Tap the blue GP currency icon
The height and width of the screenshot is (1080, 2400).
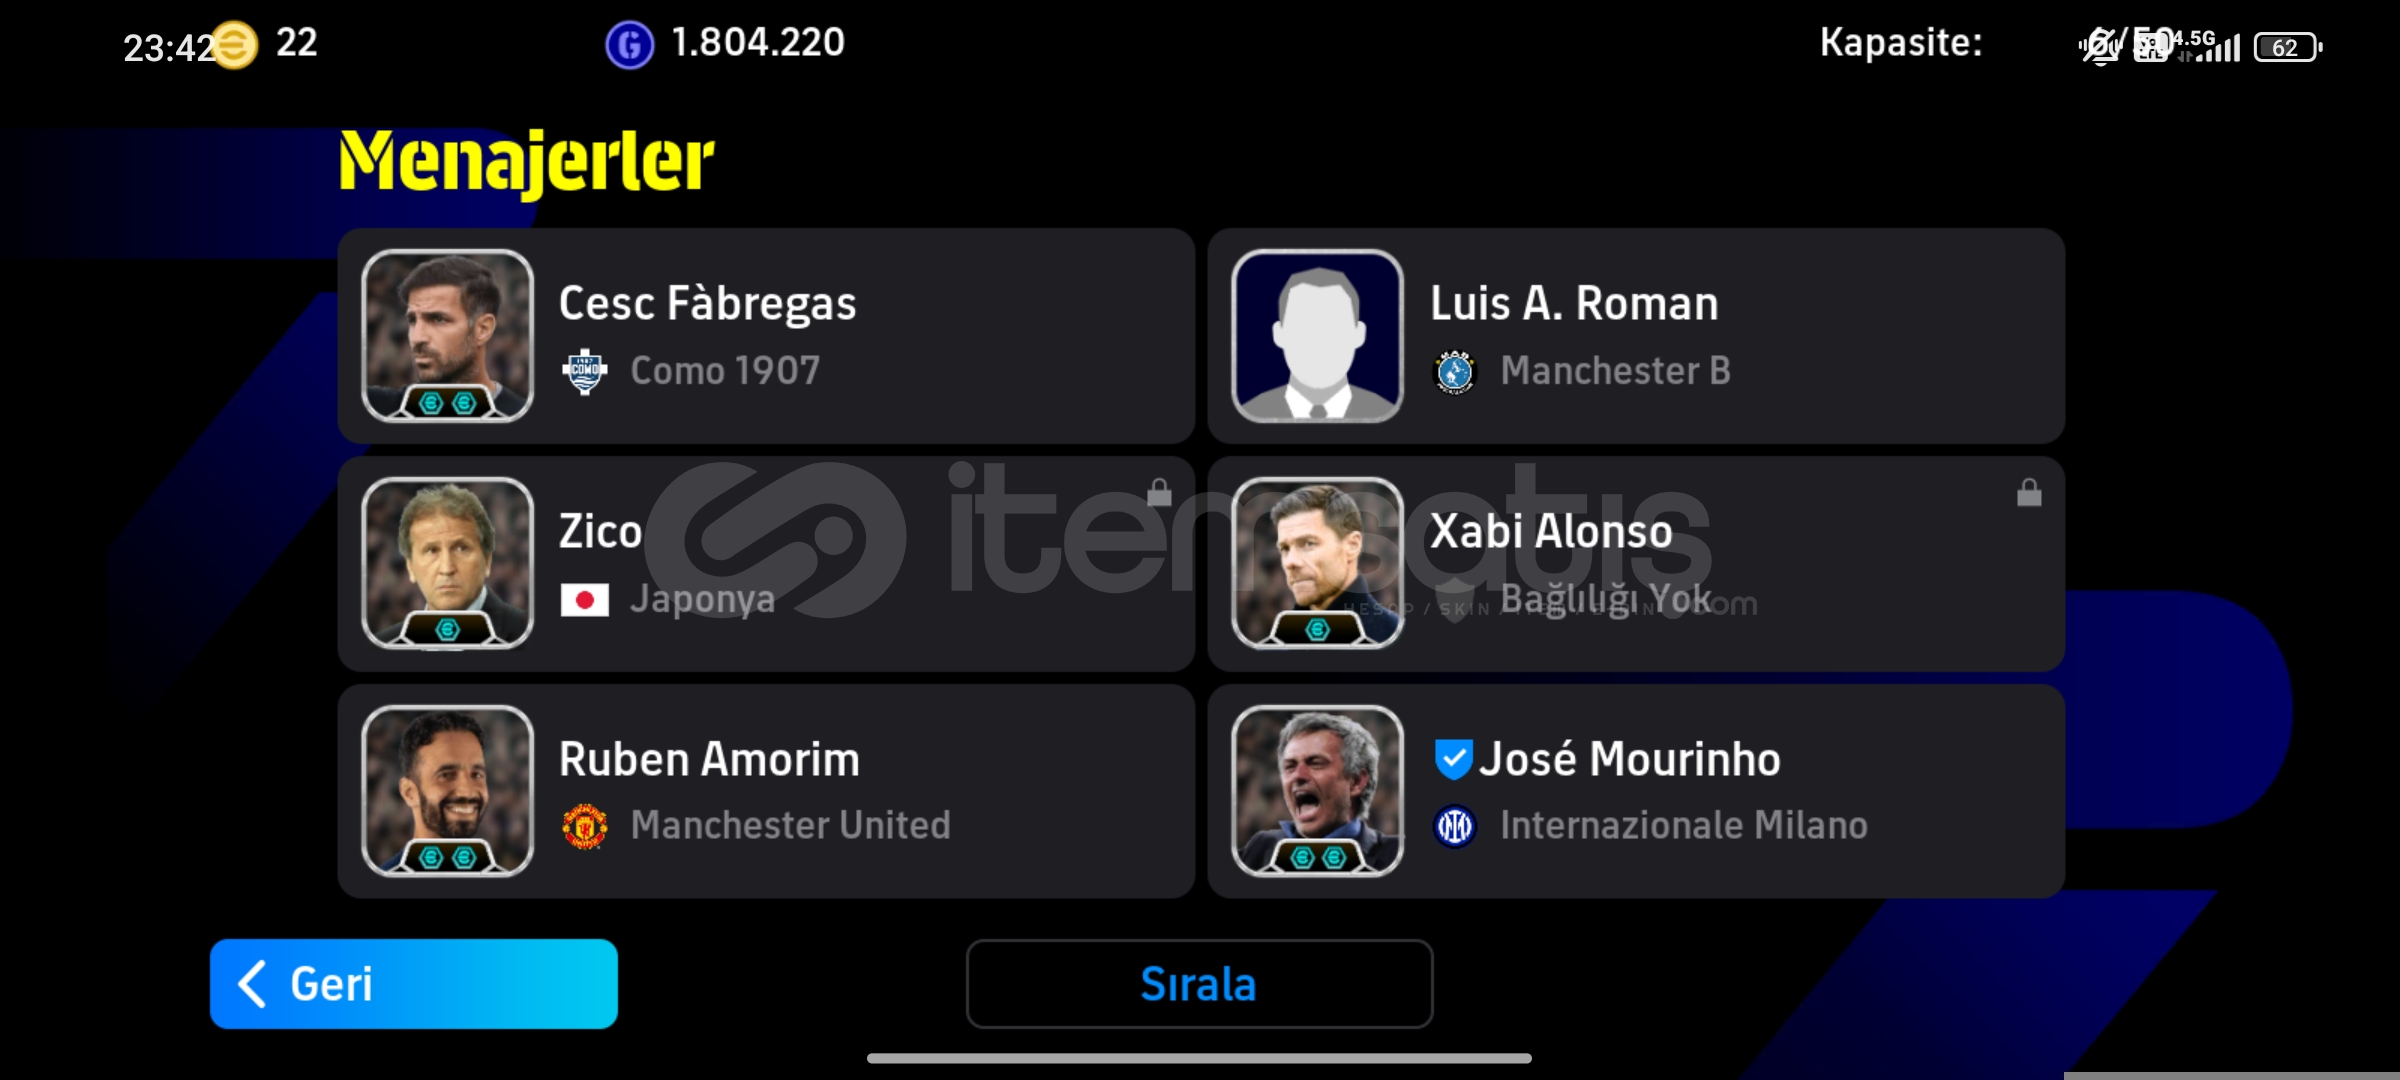tap(630, 45)
